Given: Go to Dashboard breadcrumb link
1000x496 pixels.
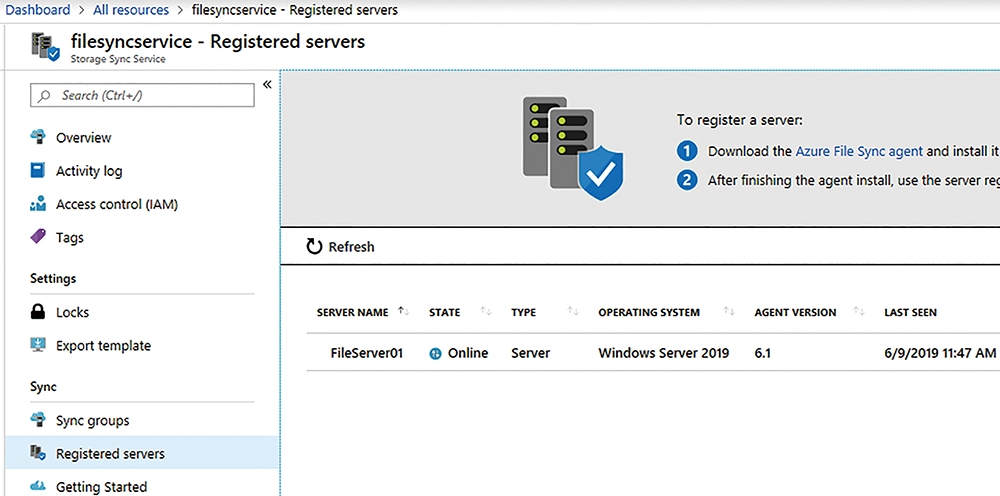Looking at the screenshot, I should tap(38, 10).
